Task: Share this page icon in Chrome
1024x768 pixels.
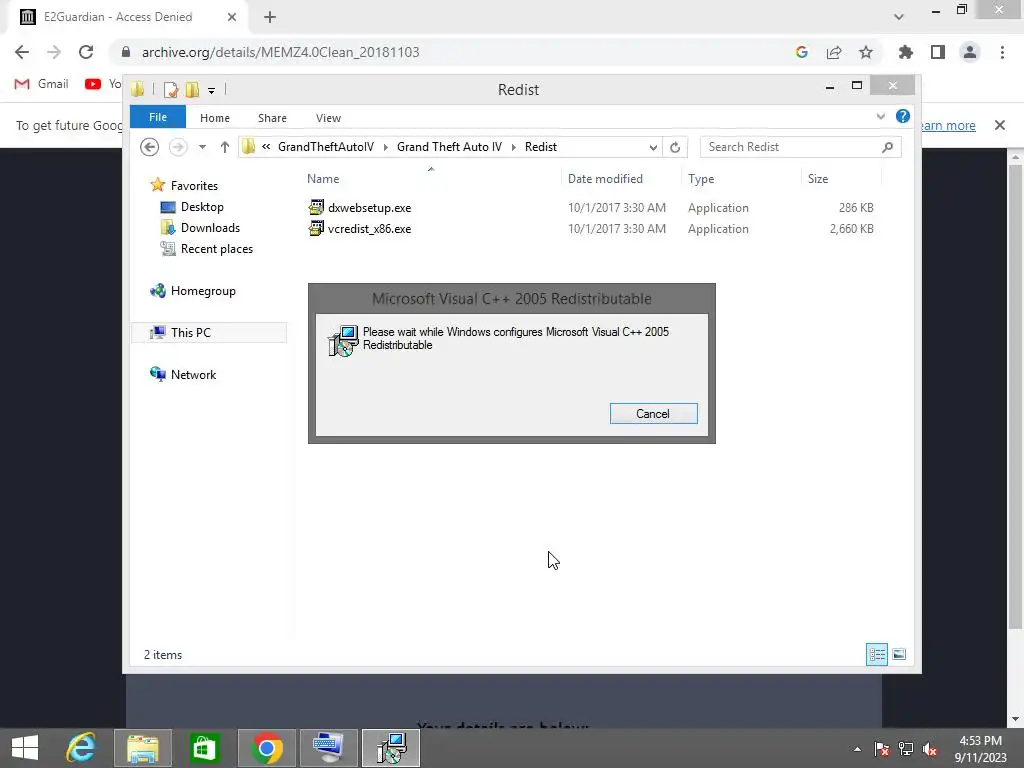Action: [834, 52]
